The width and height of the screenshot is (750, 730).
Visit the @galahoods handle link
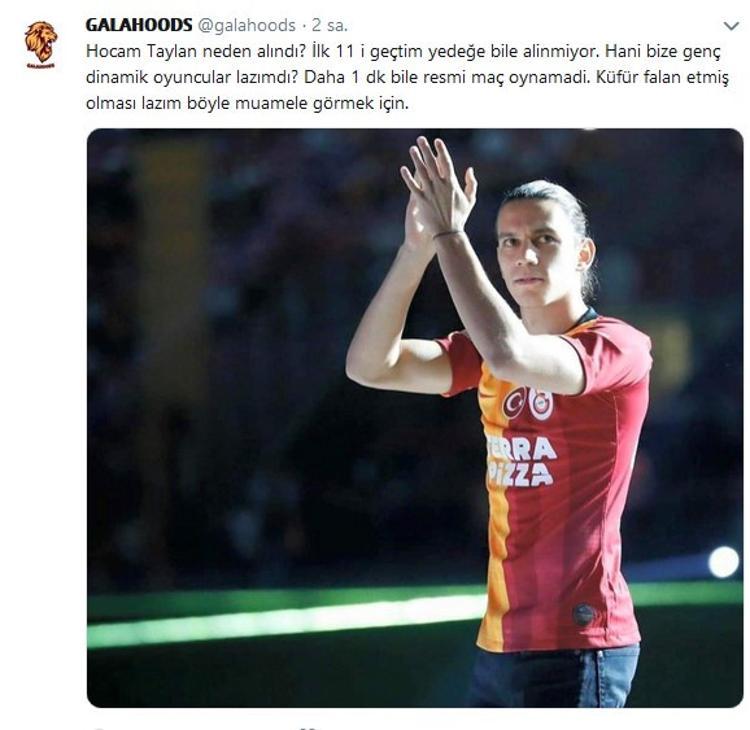(x=246, y=25)
